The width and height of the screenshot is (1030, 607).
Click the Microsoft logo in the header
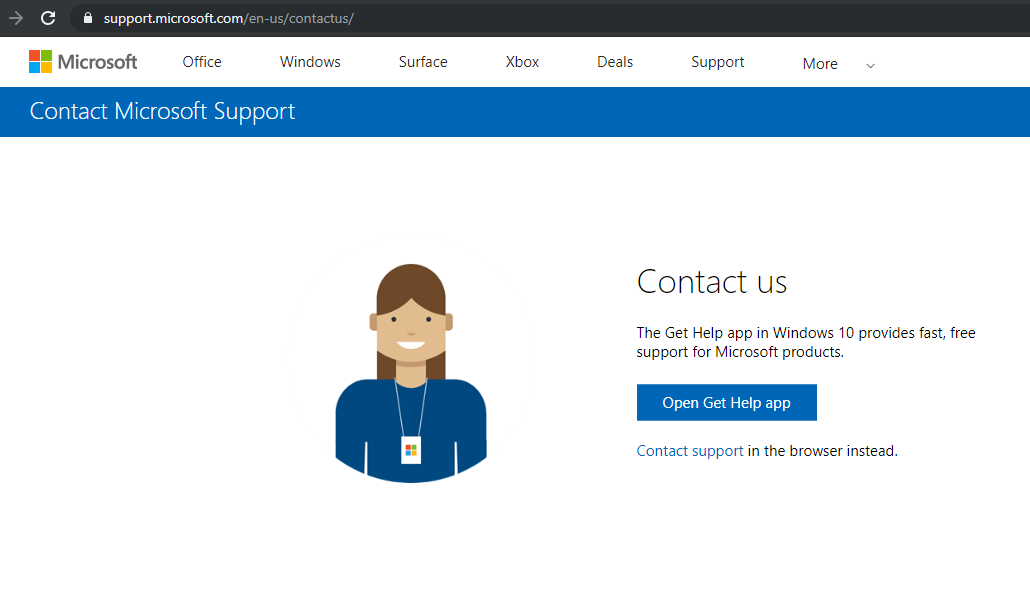[x=83, y=62]
